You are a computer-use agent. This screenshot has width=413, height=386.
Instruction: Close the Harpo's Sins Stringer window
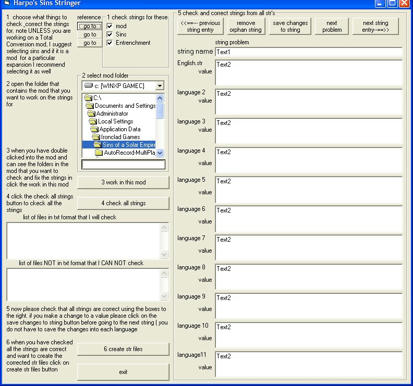pos(404,3)
